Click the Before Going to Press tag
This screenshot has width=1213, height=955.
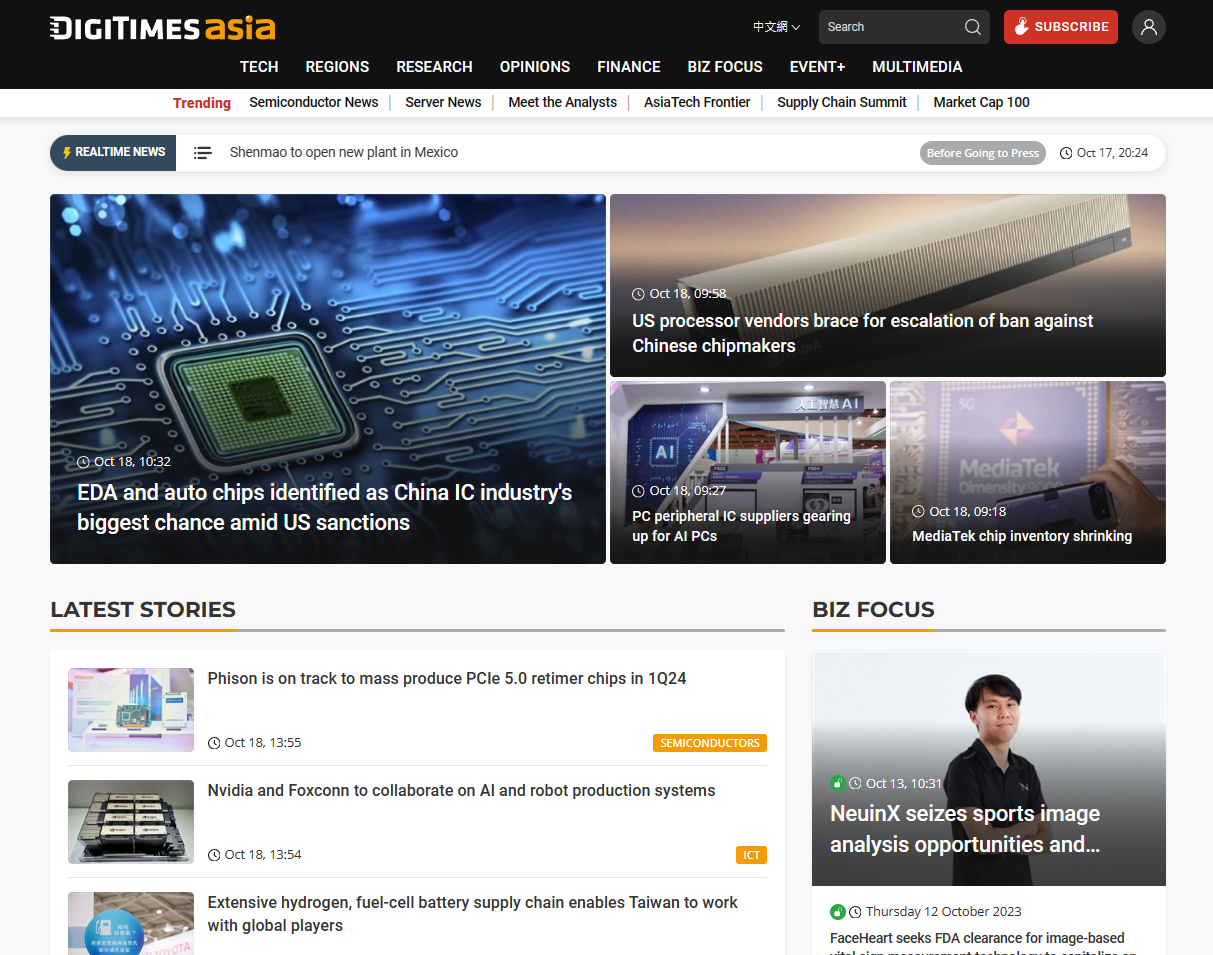coord(983,153)
